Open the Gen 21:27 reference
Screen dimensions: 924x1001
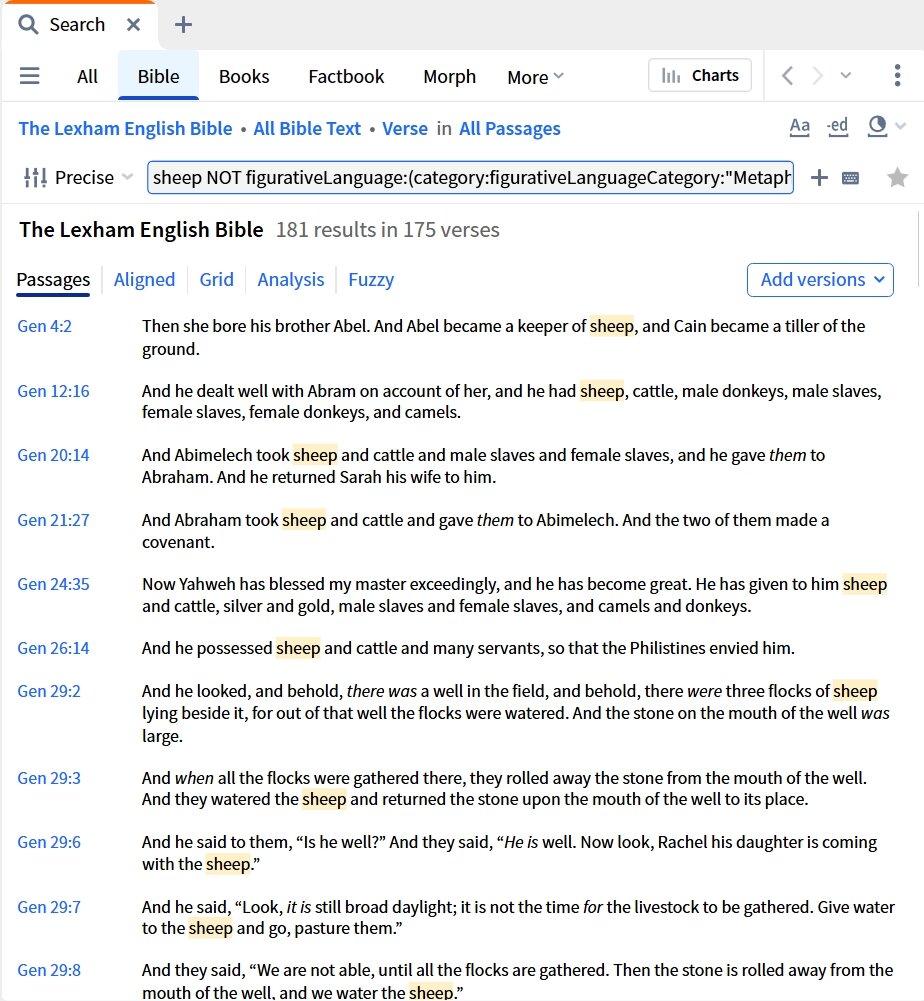(53, 520)
